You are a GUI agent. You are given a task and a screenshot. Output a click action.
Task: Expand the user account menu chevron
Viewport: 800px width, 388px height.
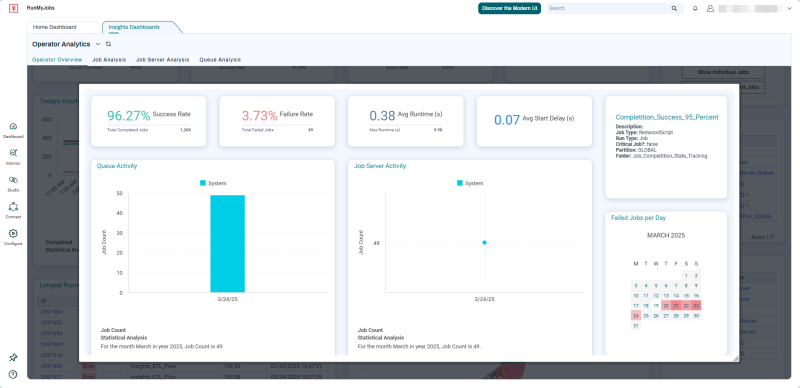[x=790, y=9]
